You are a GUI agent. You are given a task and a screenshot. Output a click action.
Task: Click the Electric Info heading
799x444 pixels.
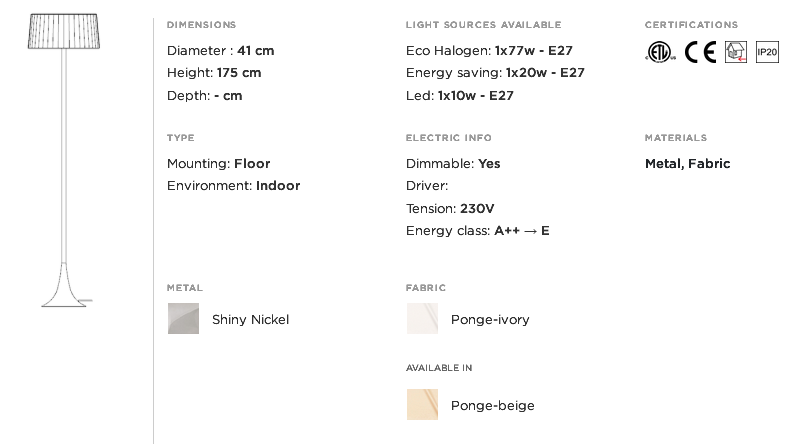click(x=448, y=138)
